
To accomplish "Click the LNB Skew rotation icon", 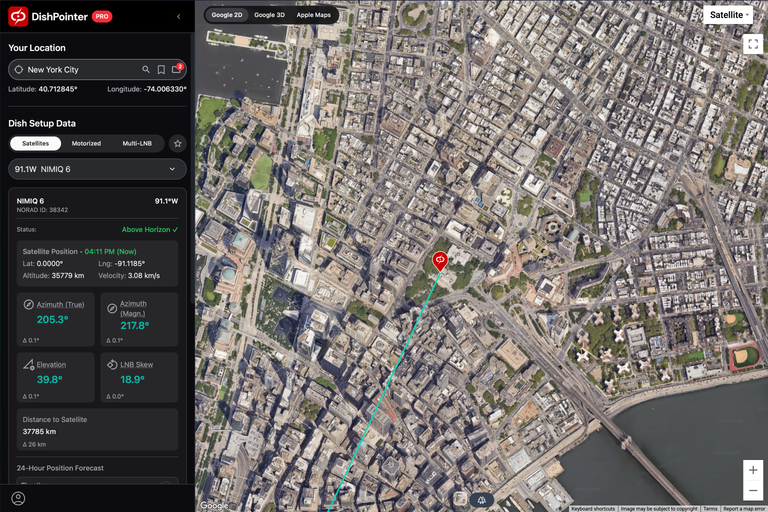I will (x=112, y=365).
